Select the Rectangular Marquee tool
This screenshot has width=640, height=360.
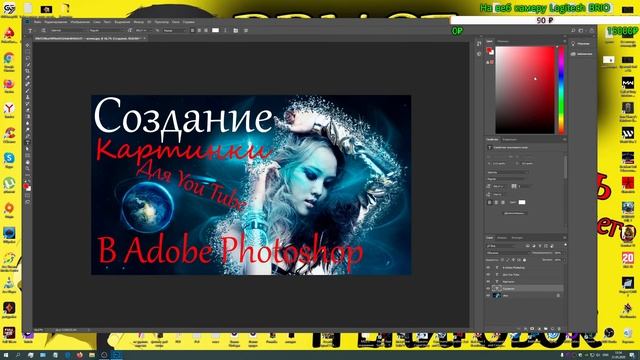pyautogui.click(x=27, y=51)
